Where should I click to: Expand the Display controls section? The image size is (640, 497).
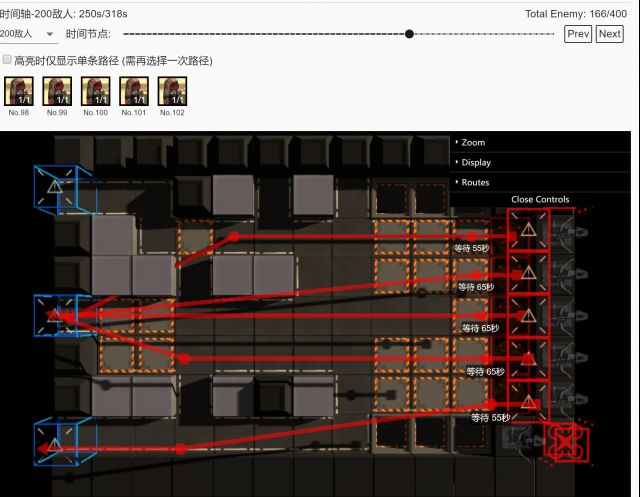click(x=475, y=162)
